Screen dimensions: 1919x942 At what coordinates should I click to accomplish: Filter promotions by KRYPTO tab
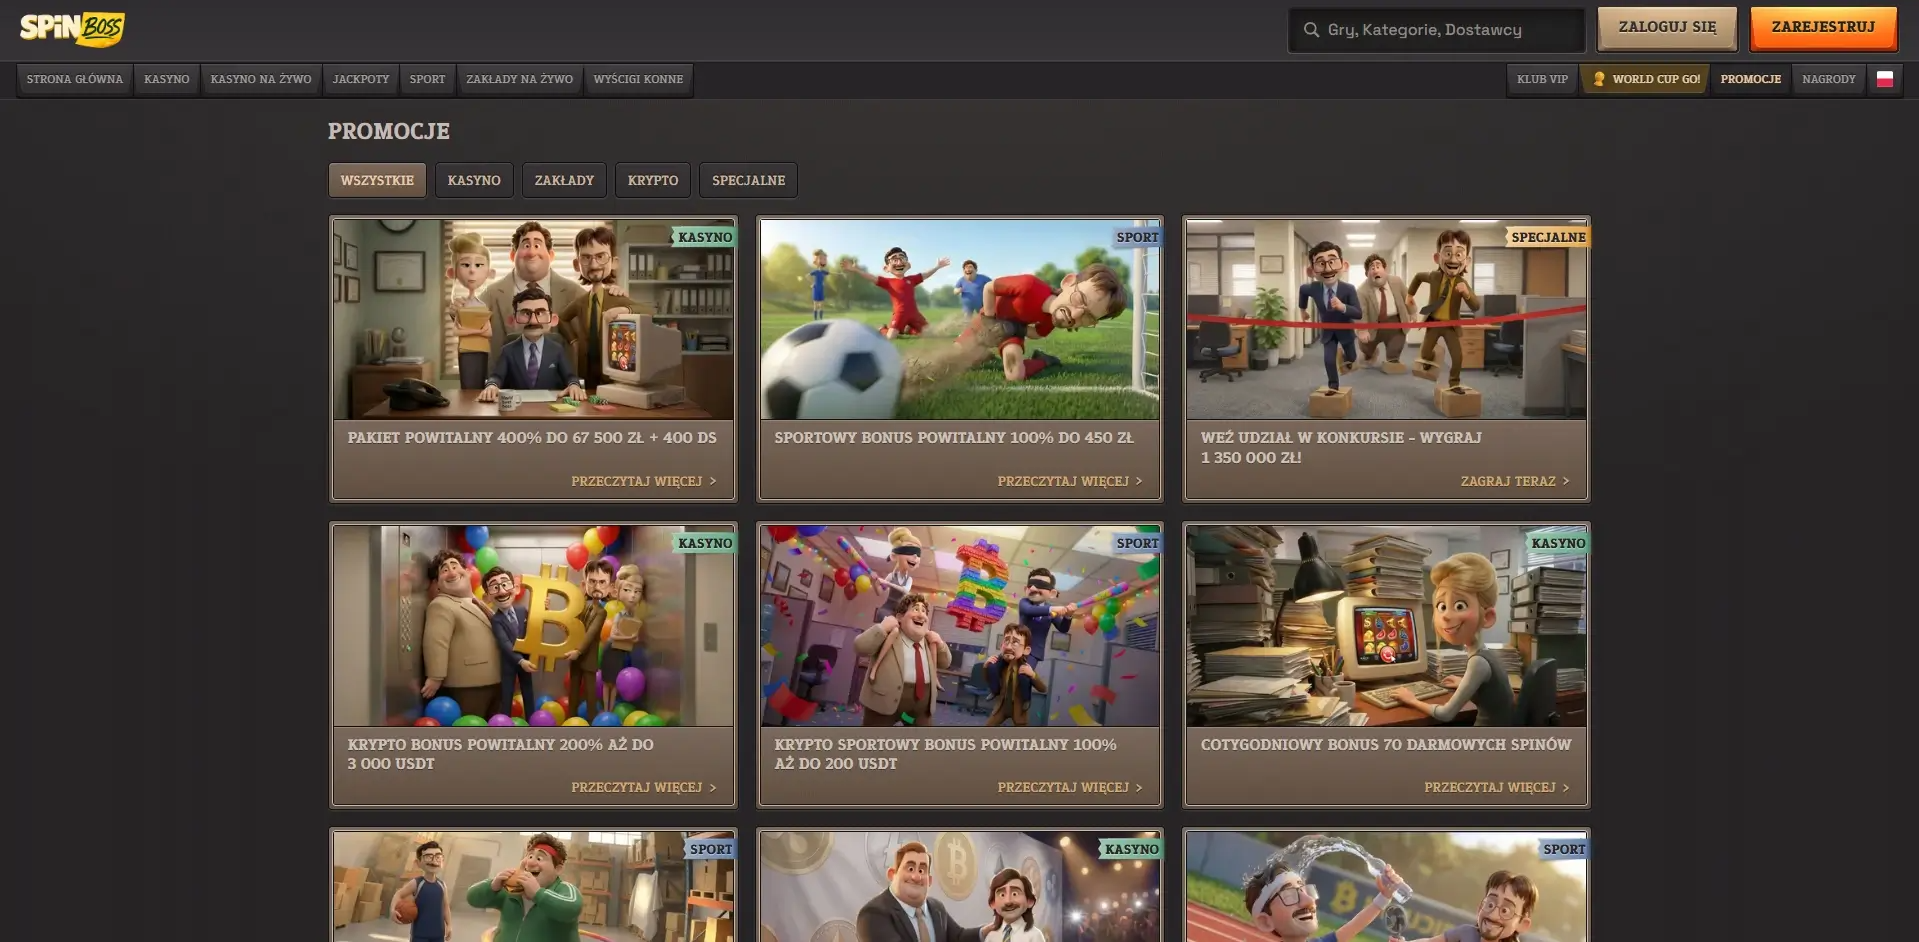(653, 180)
